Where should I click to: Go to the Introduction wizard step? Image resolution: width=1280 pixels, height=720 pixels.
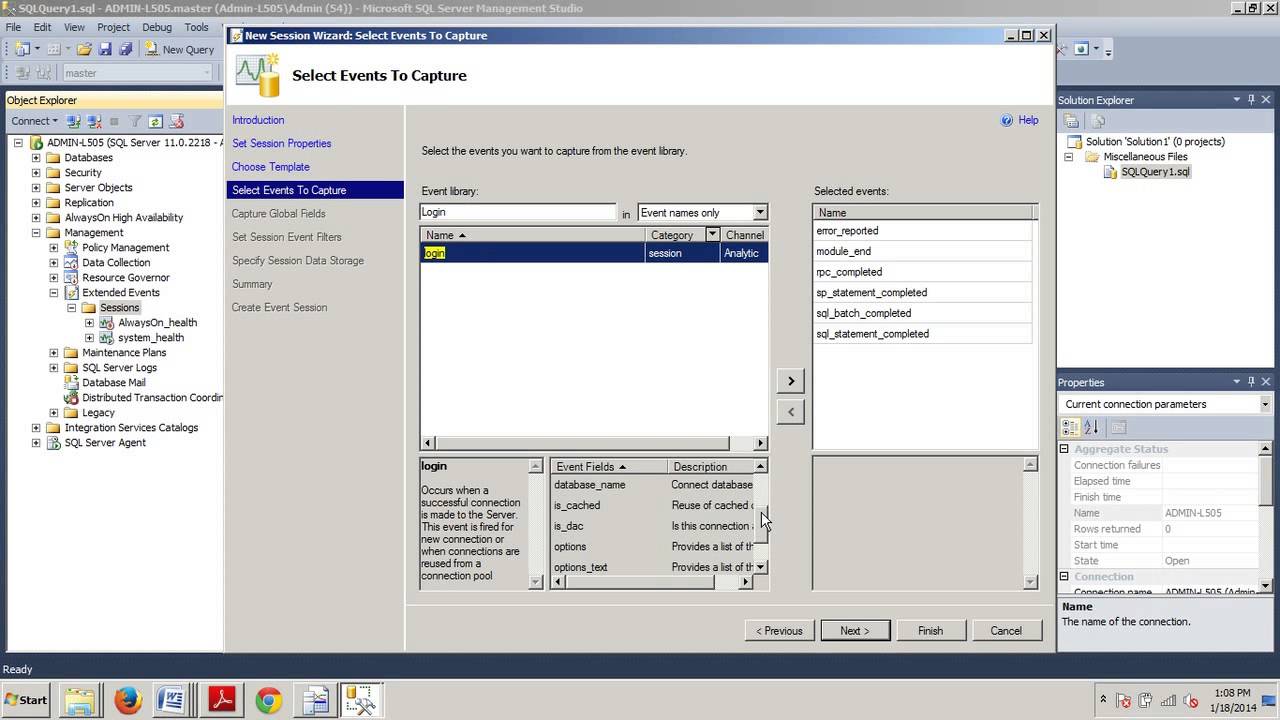tap(258, 120)
